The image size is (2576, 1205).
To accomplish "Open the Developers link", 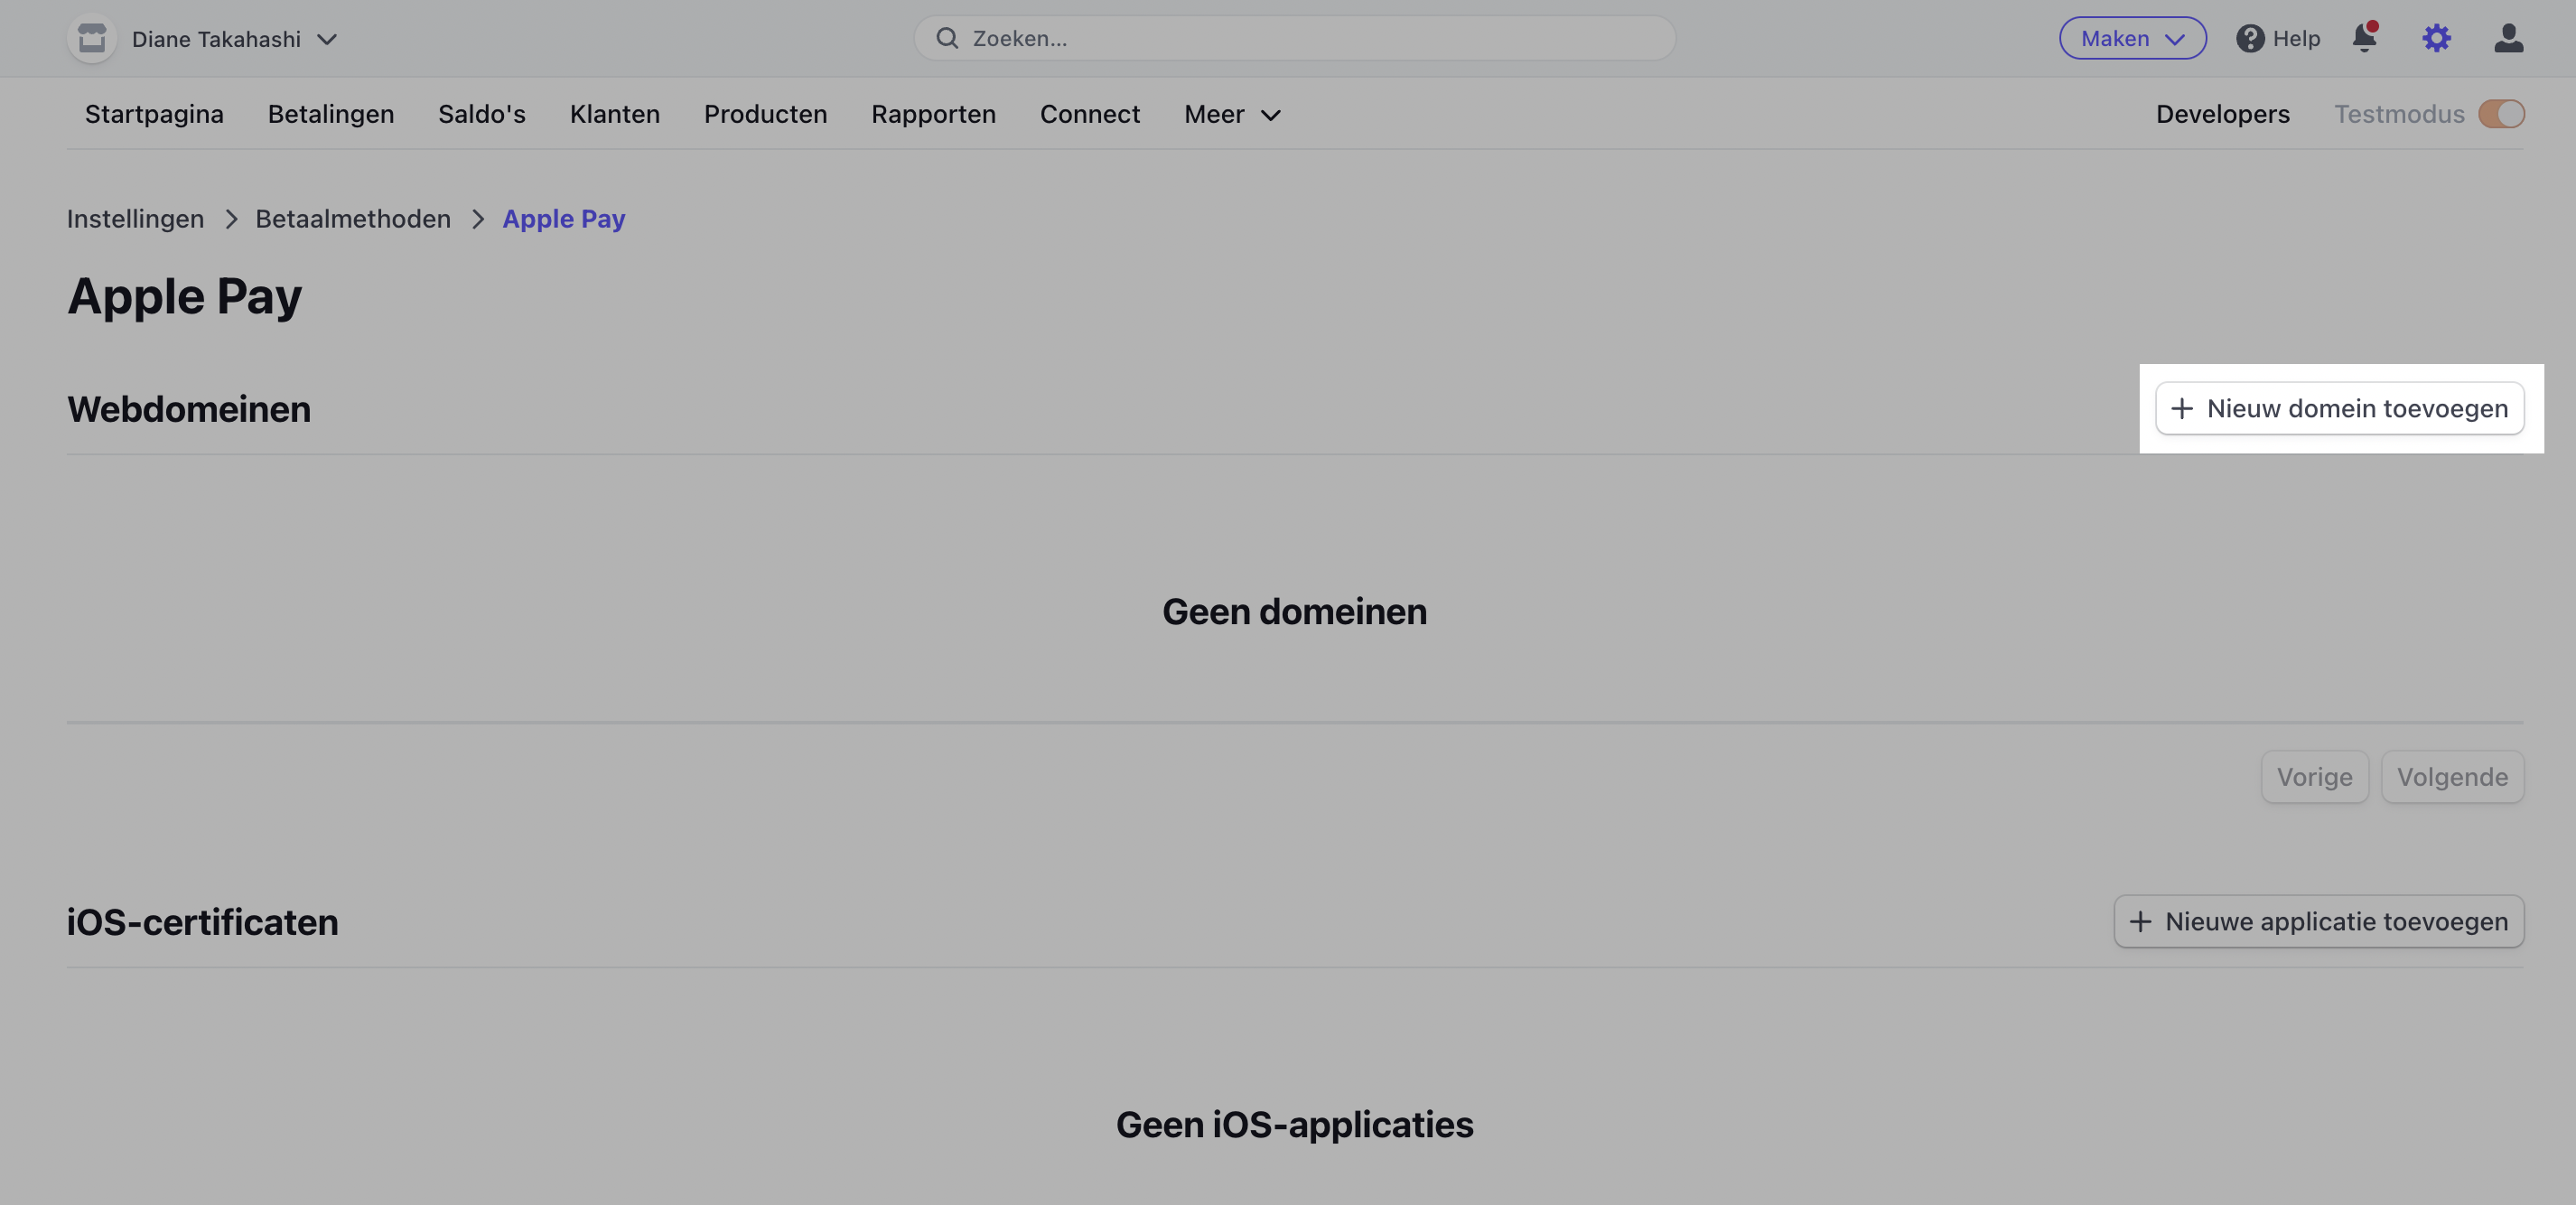I will 2222,114.
